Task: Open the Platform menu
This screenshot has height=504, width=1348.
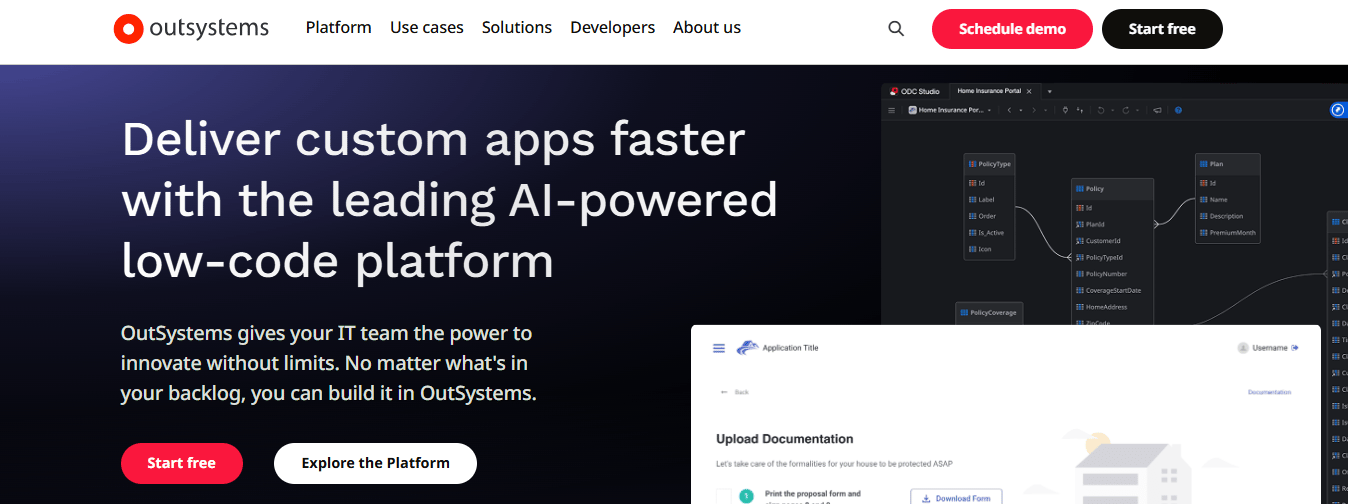Action: click(339, 28)
